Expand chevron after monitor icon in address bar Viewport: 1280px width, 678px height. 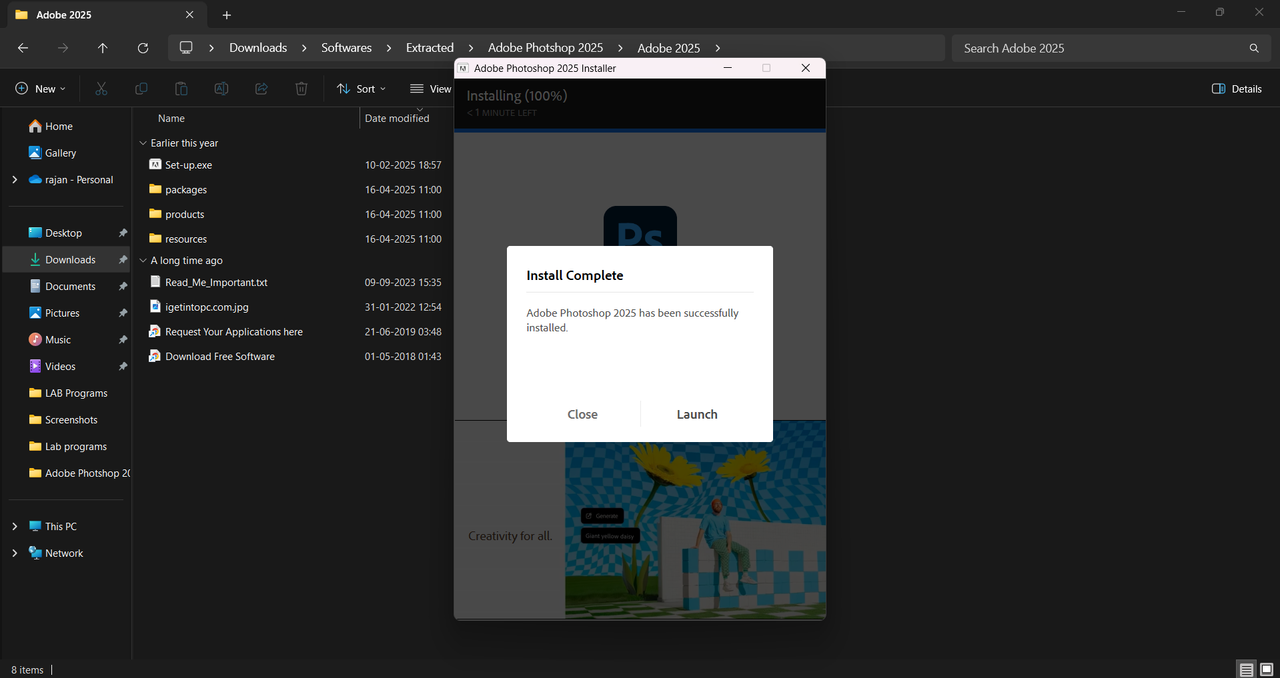pyautogui.click(x=211, y=48)
